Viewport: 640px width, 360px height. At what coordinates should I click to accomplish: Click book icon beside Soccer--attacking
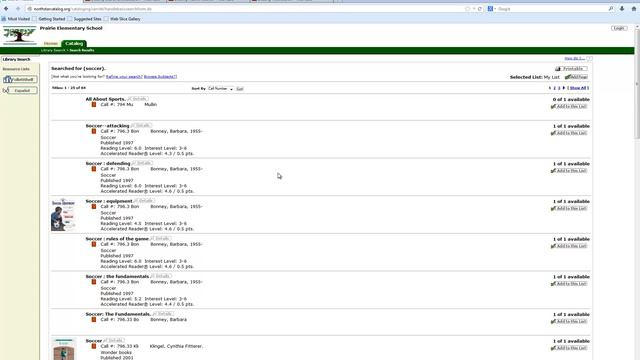pos(94,131)
